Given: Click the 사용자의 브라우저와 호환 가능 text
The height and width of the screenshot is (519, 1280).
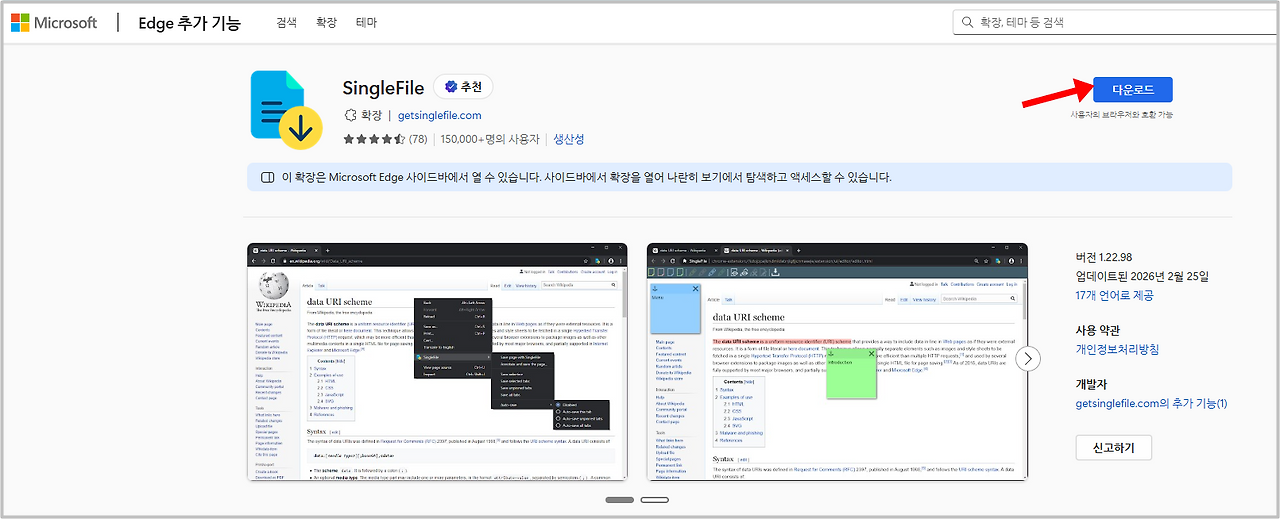Looking at the screenshot, I should point(1122,114).
